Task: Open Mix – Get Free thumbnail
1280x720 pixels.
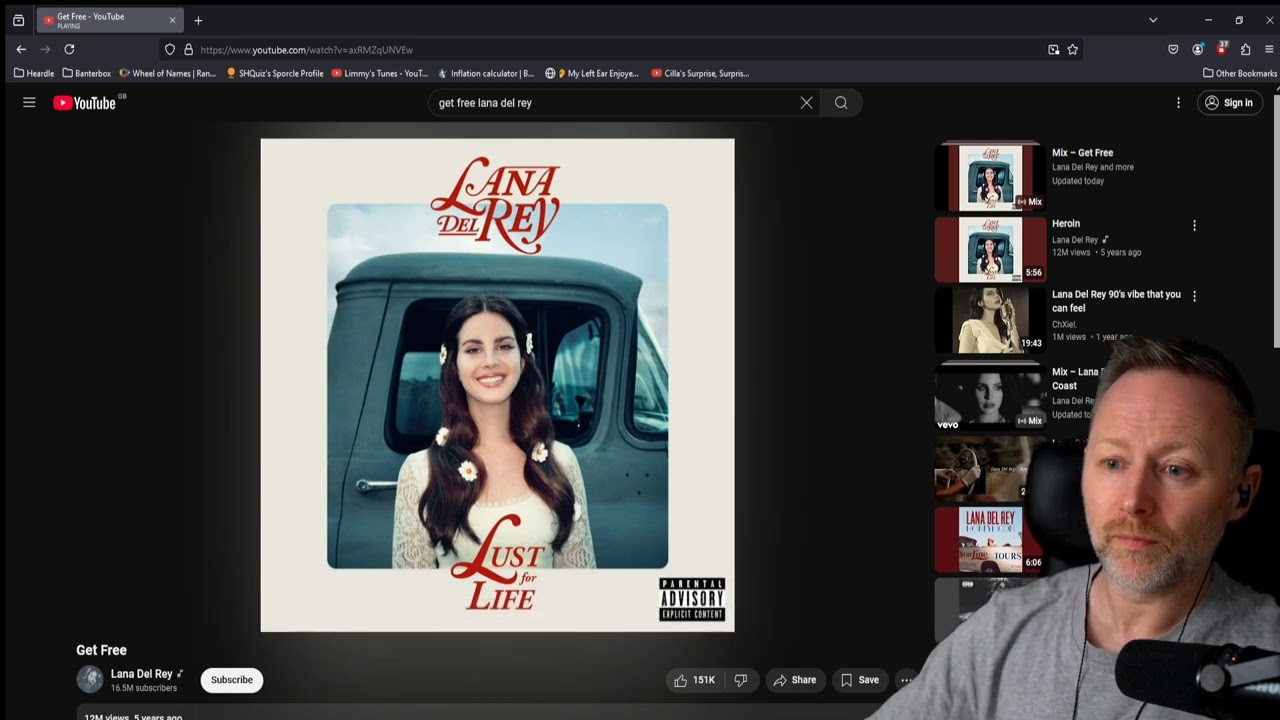Action: pos(990,178)
